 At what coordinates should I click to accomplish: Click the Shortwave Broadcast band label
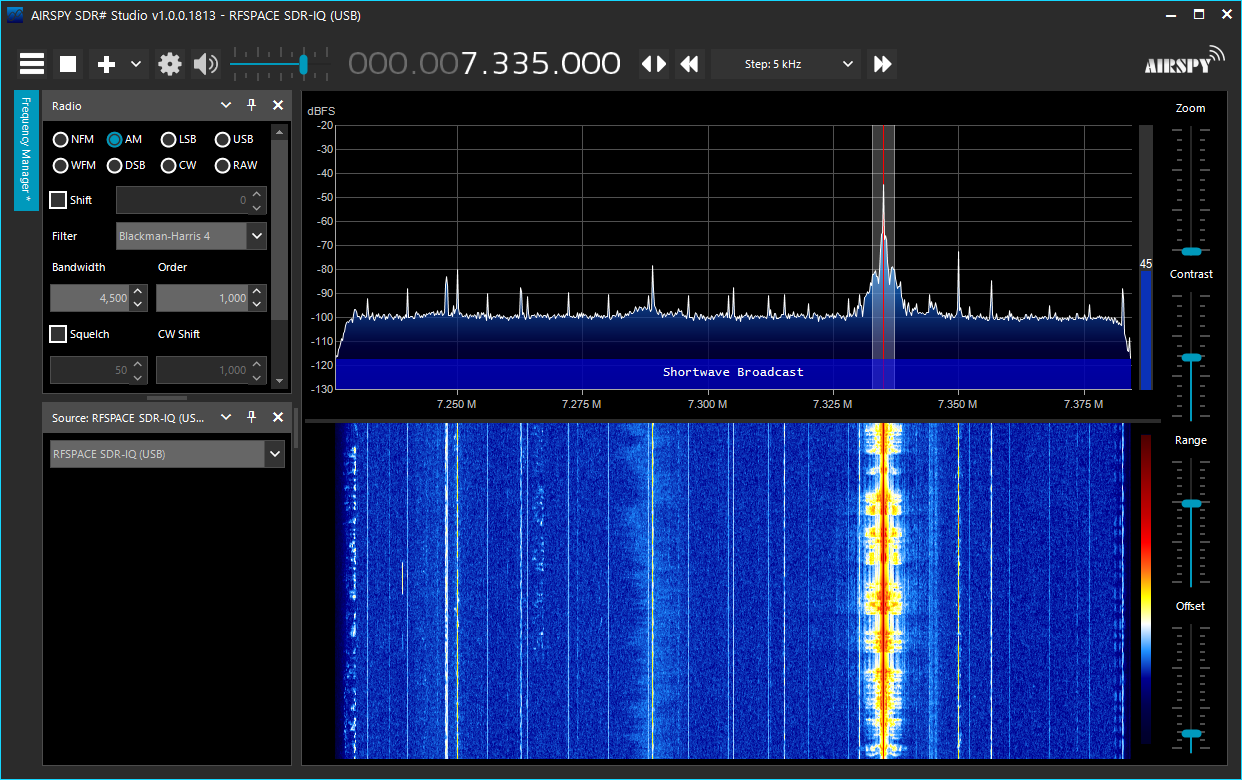click(733, 372)
